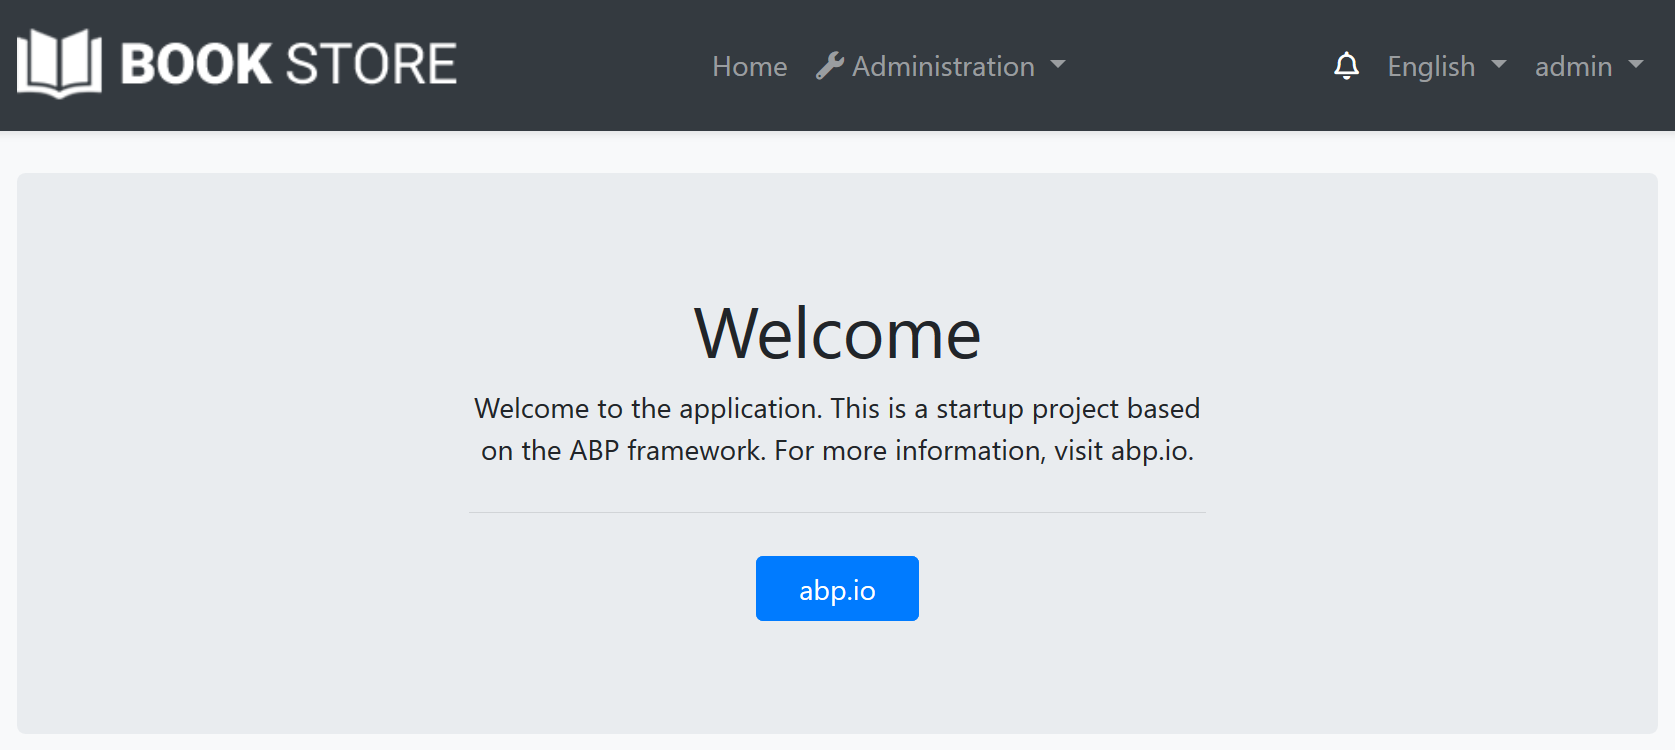The image size is (1675, 750).
Task: Expand the English language caret arrow
Action: click(1498, 65)
